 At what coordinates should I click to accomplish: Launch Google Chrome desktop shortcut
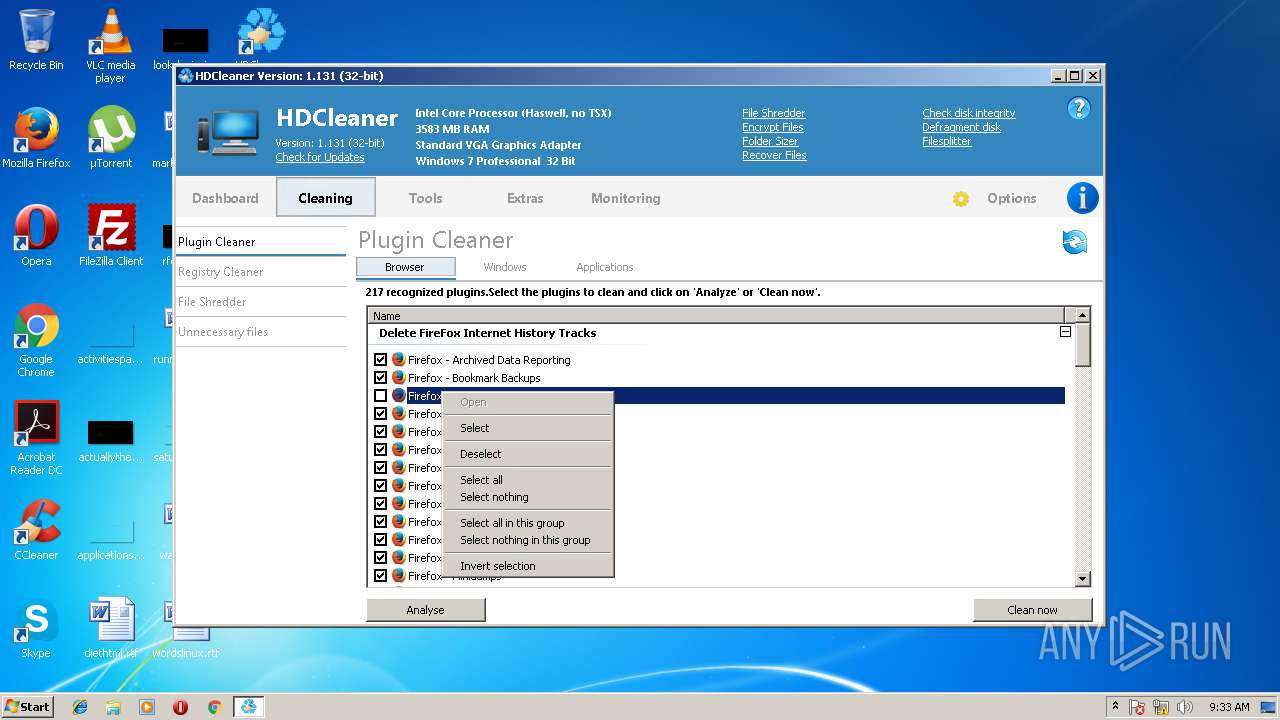point(36,341)
